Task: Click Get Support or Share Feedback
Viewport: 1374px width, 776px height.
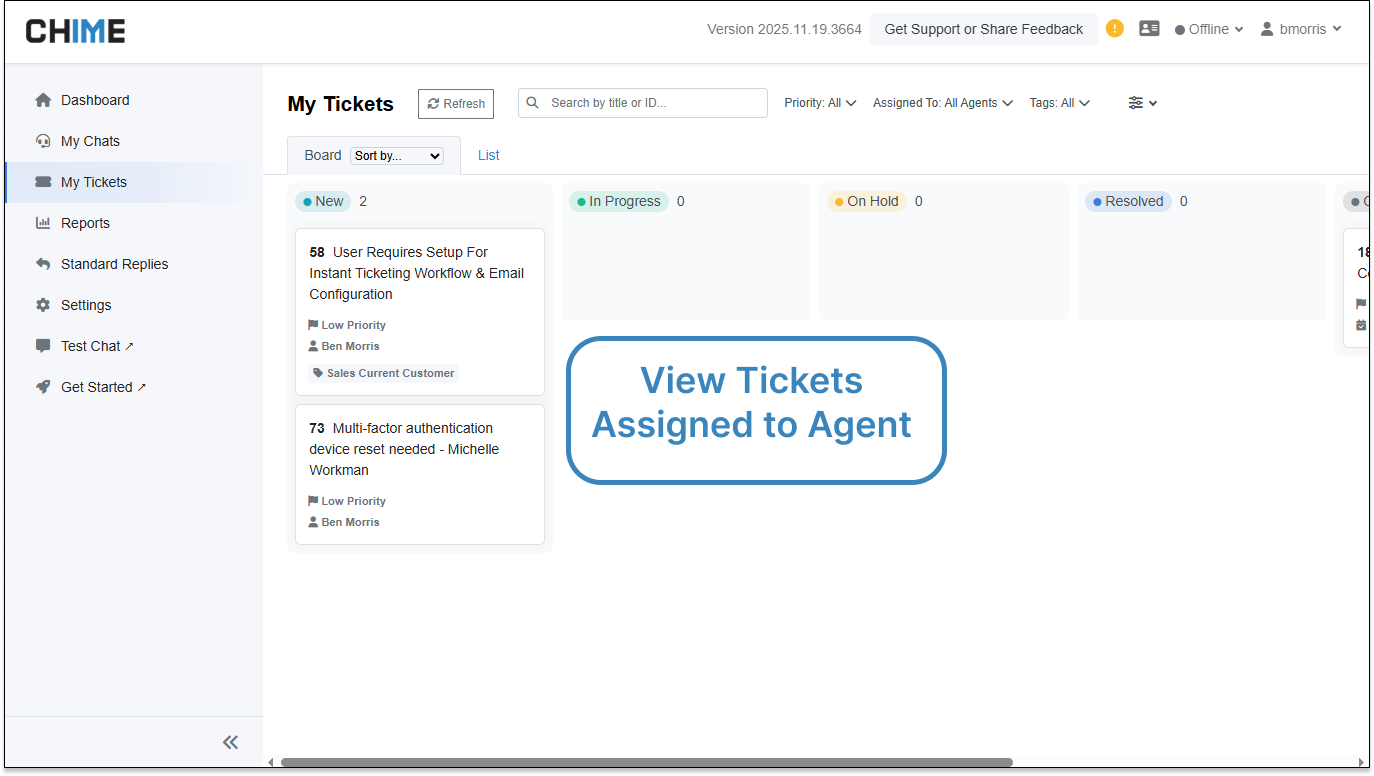Action: 983,29
